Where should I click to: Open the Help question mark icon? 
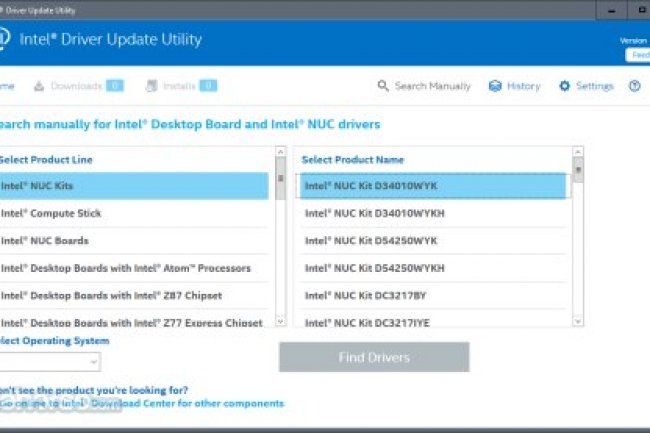(x=635, y=86)
